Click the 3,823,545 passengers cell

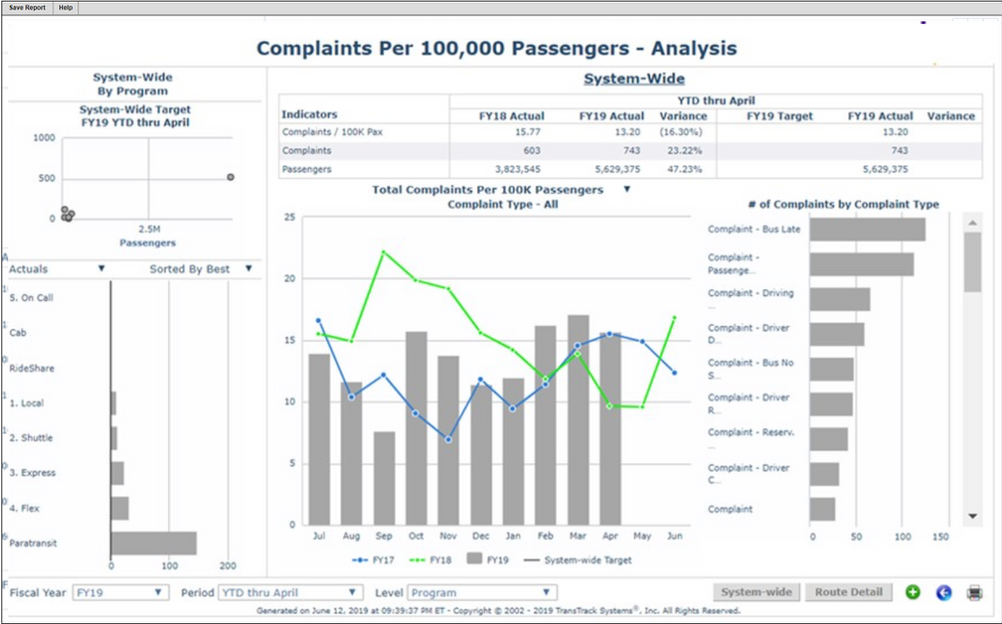(x=518, y=169)
